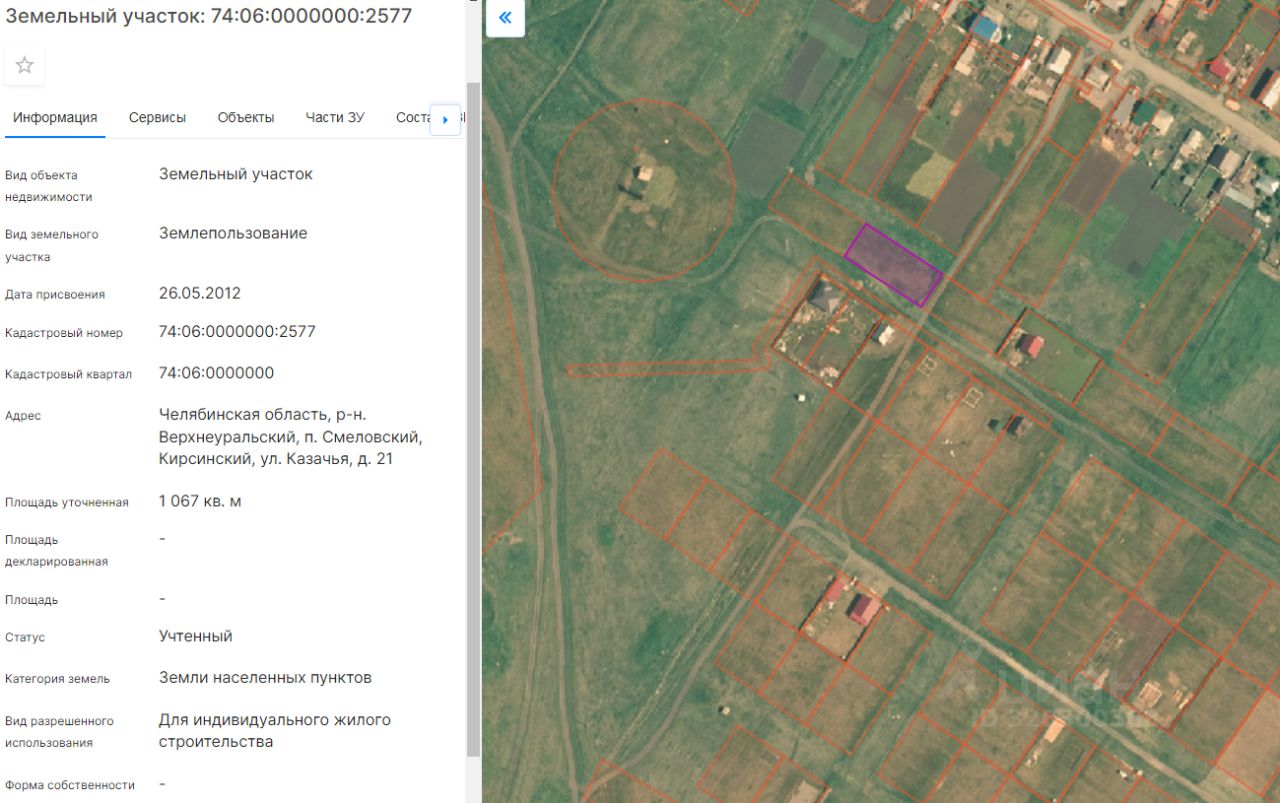This screenshot has height=803, width=1280.
Task: Open the Части ЗУ tab
Action: point(335,117)
